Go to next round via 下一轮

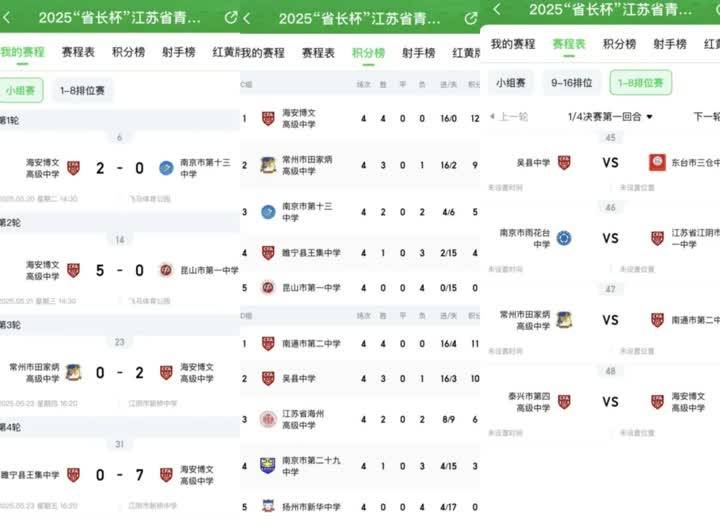click(x=706, y=117)
